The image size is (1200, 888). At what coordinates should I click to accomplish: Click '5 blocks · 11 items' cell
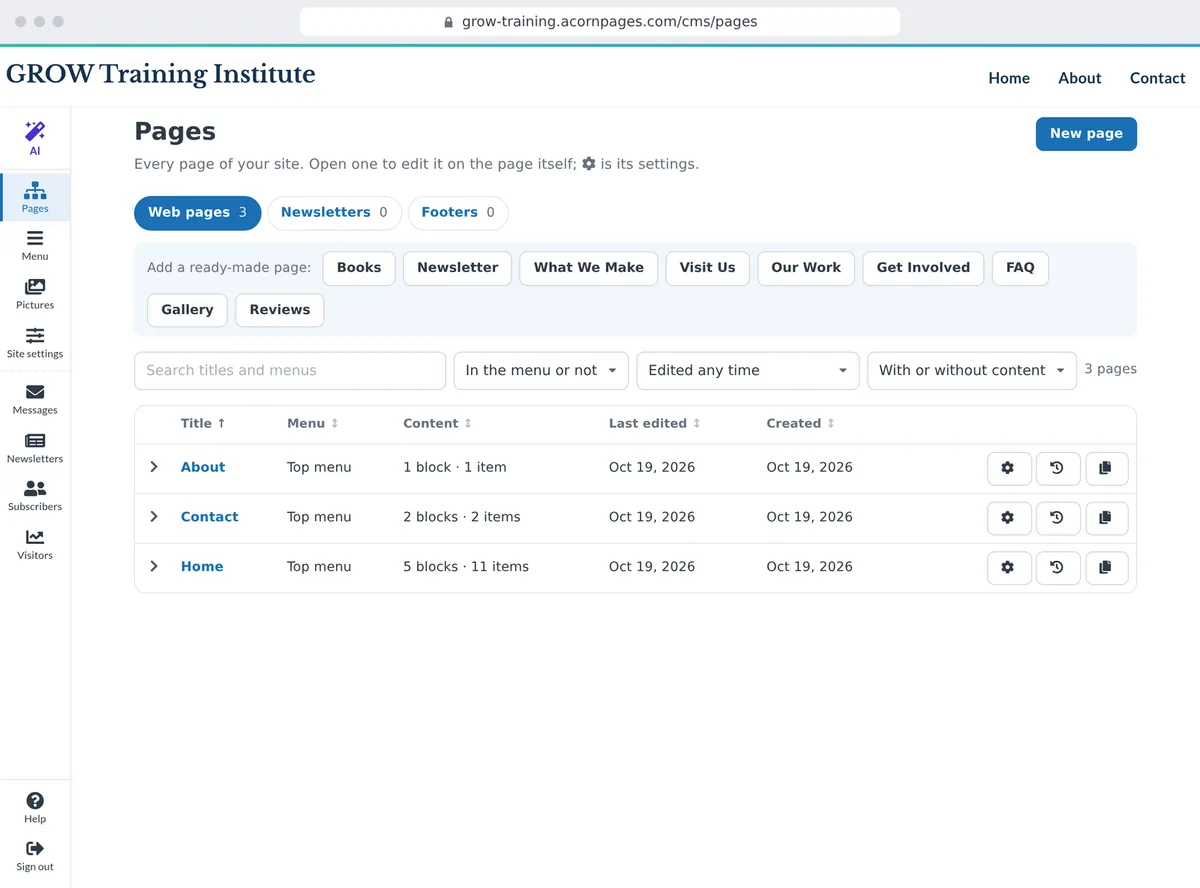tap(466, 566)
